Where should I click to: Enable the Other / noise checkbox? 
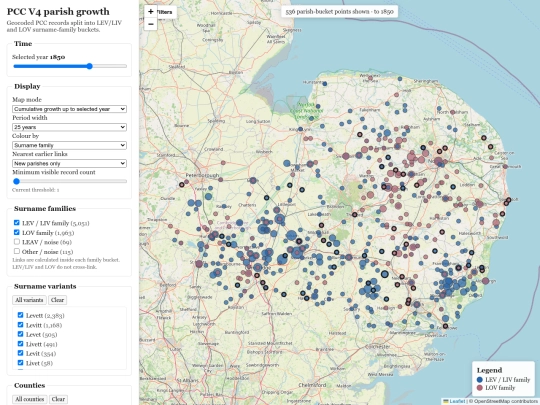coord(17,251)
